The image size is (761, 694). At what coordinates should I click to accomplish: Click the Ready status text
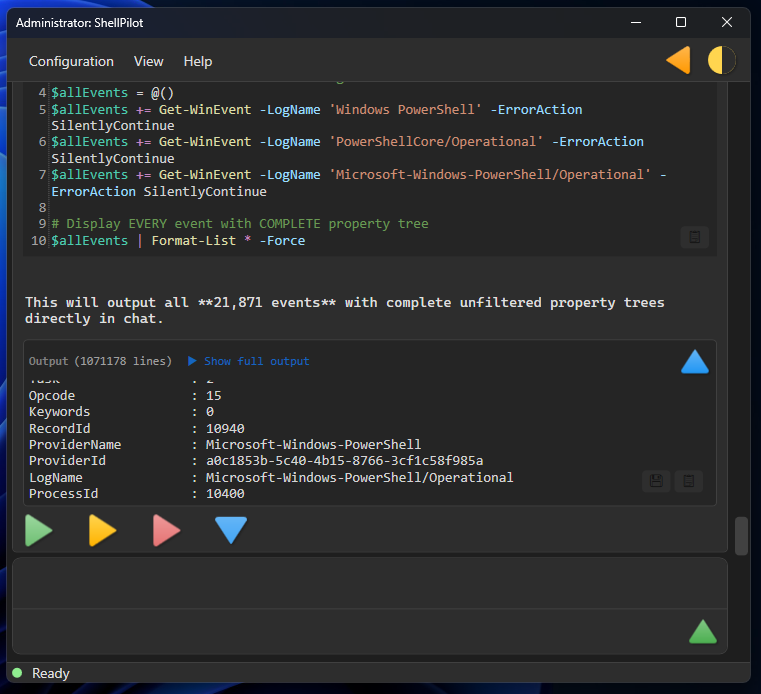pos(51,673)
